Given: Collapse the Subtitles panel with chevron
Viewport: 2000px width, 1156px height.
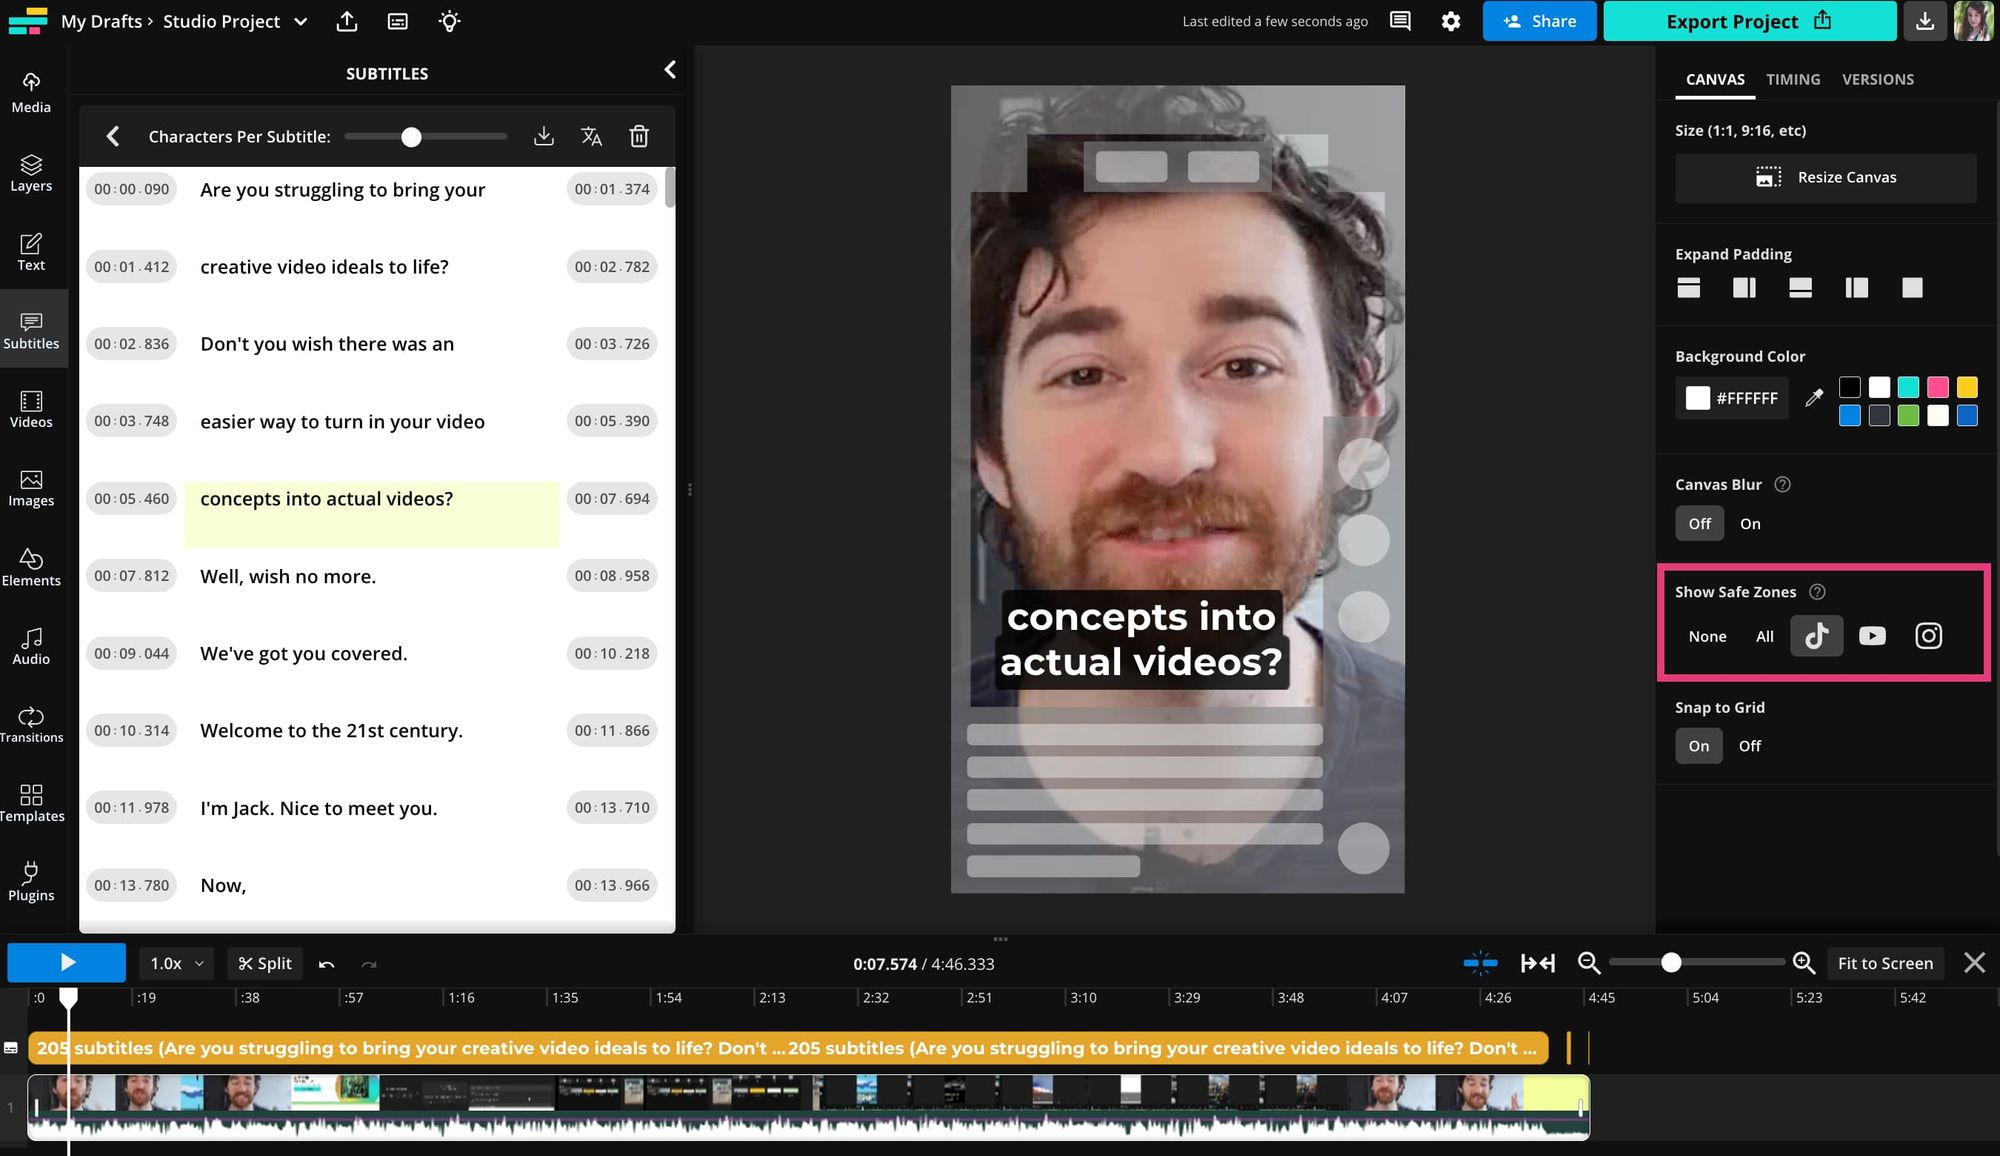Looking at the screenshot, I should (670, 69).
